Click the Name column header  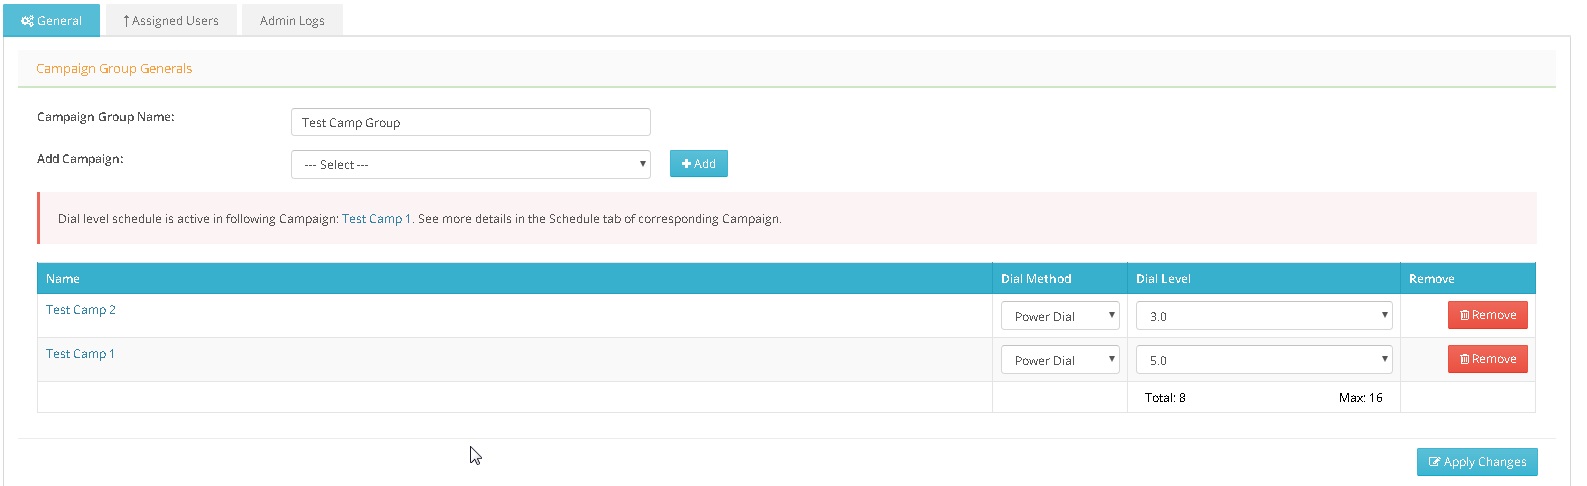click(63, 279)
